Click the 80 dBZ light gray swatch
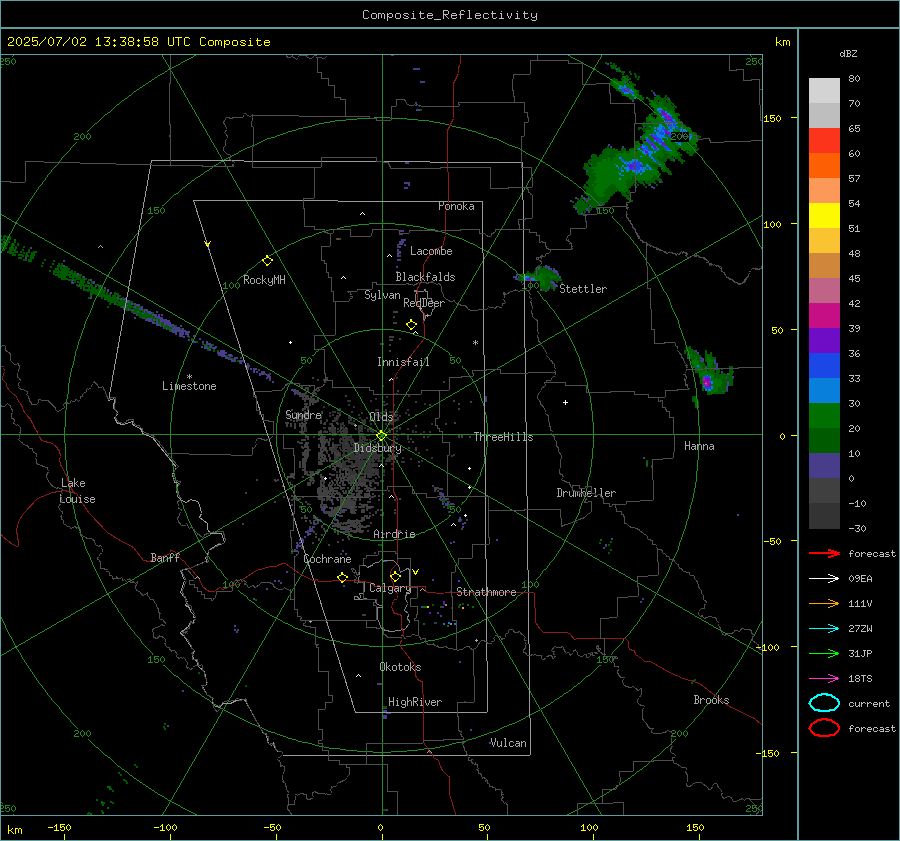Image resolution: width=900 pixels, height=841 pixels. 824,91
